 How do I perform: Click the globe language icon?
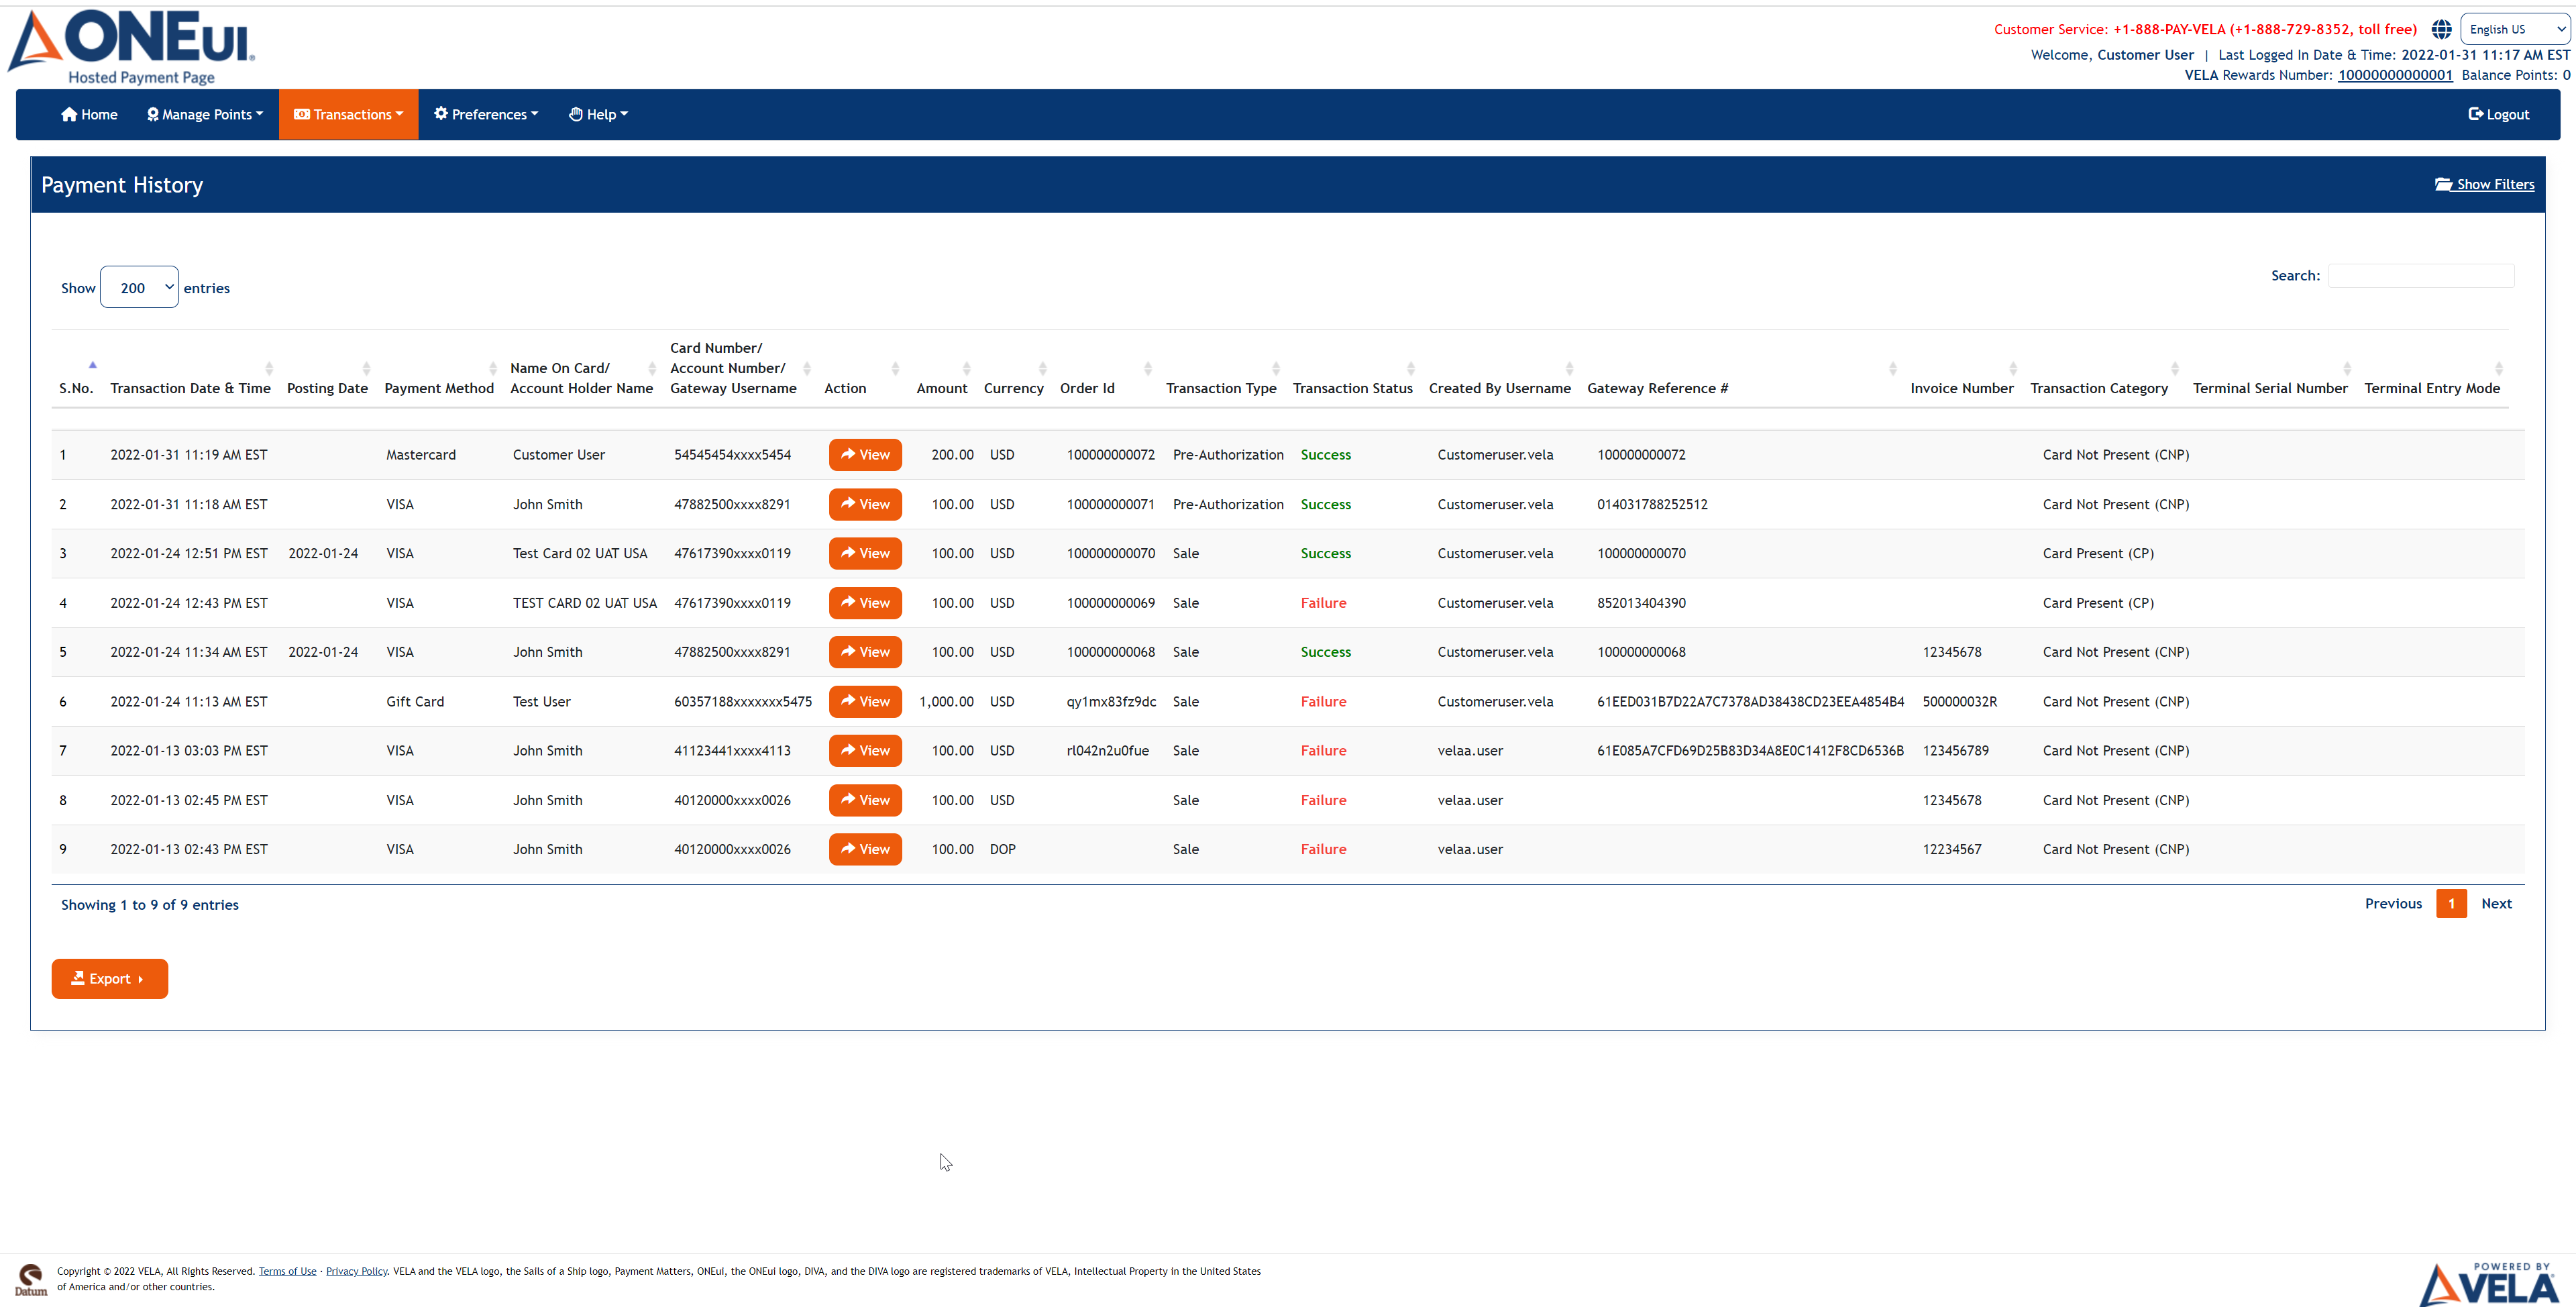2441,29
